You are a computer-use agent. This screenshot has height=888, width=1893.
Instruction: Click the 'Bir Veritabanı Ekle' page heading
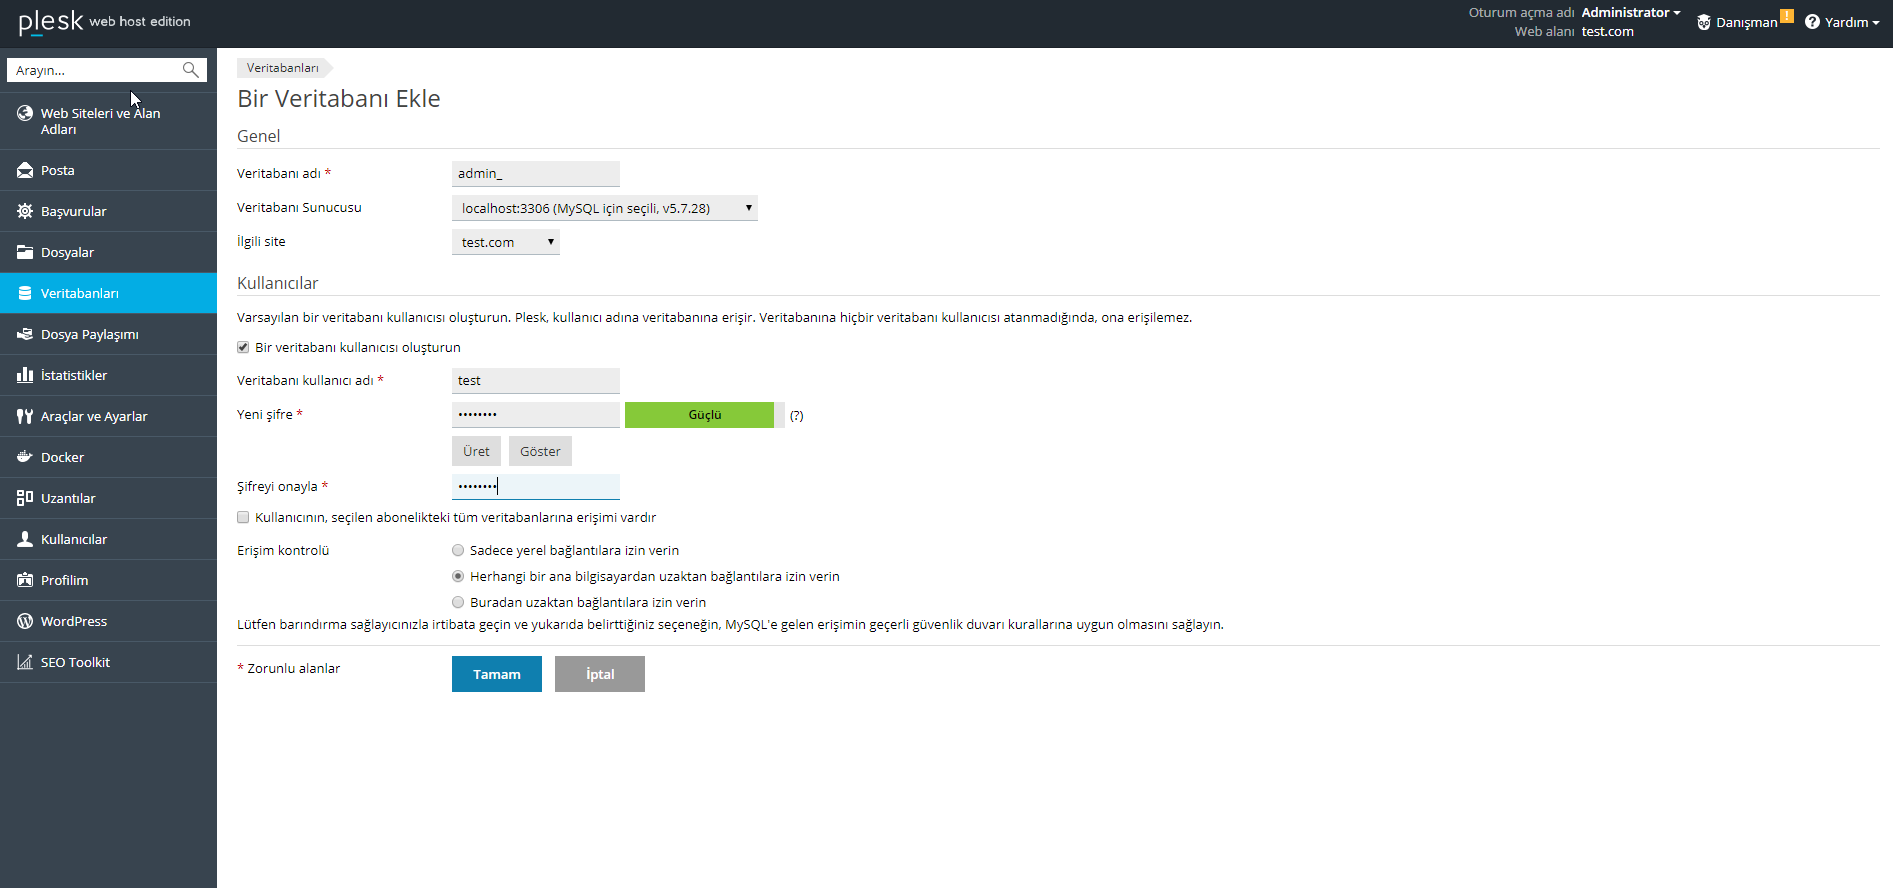(x=339, y=99)
